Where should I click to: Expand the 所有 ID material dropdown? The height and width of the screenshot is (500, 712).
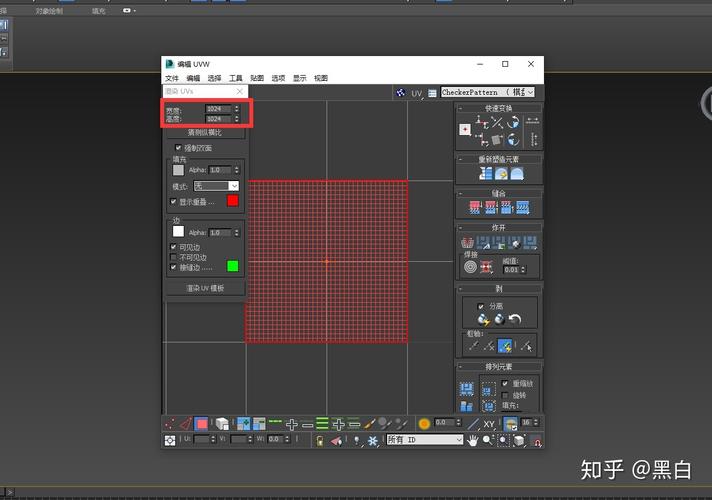coord(424,440)
